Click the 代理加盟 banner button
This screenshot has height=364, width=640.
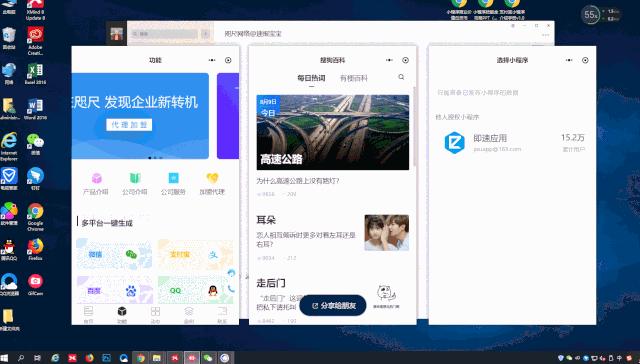pos(129,125)
